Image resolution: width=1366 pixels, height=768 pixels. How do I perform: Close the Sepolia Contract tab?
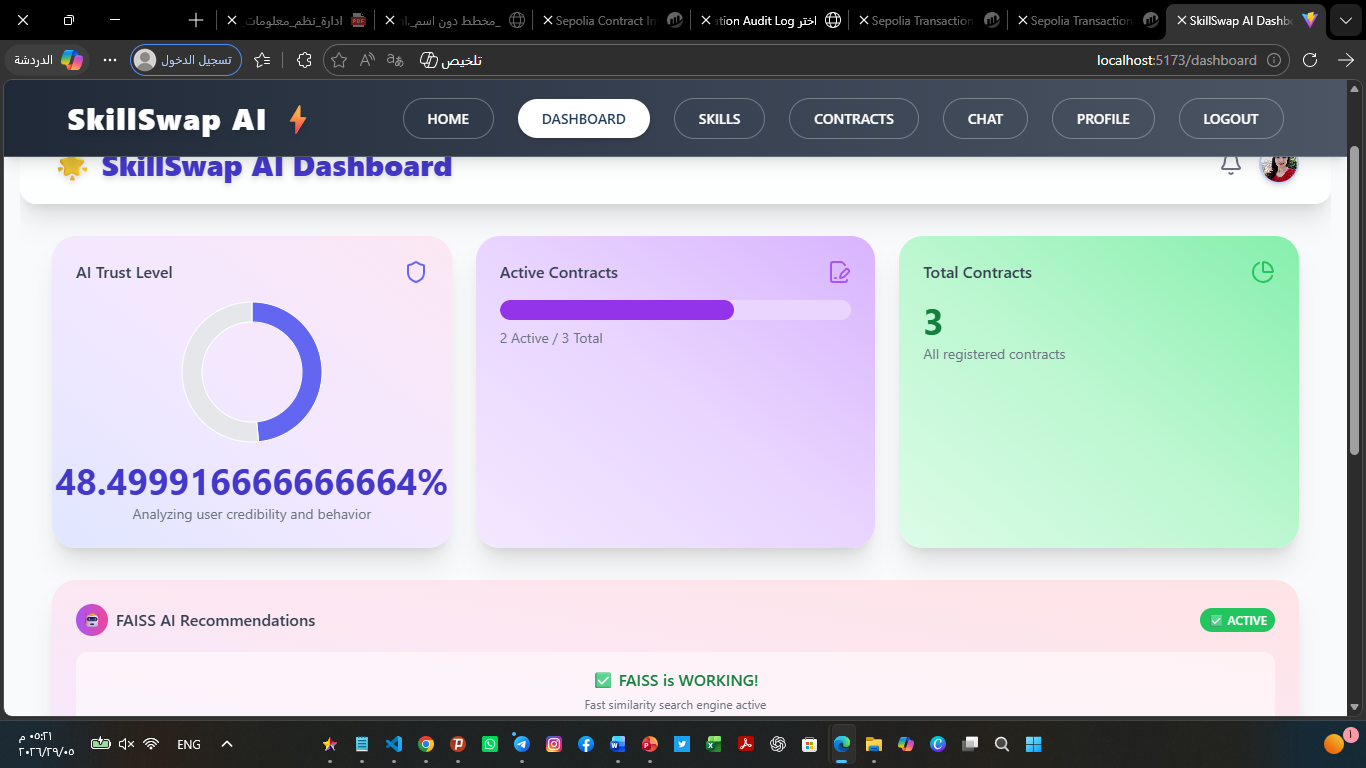(x=548, y=20)
